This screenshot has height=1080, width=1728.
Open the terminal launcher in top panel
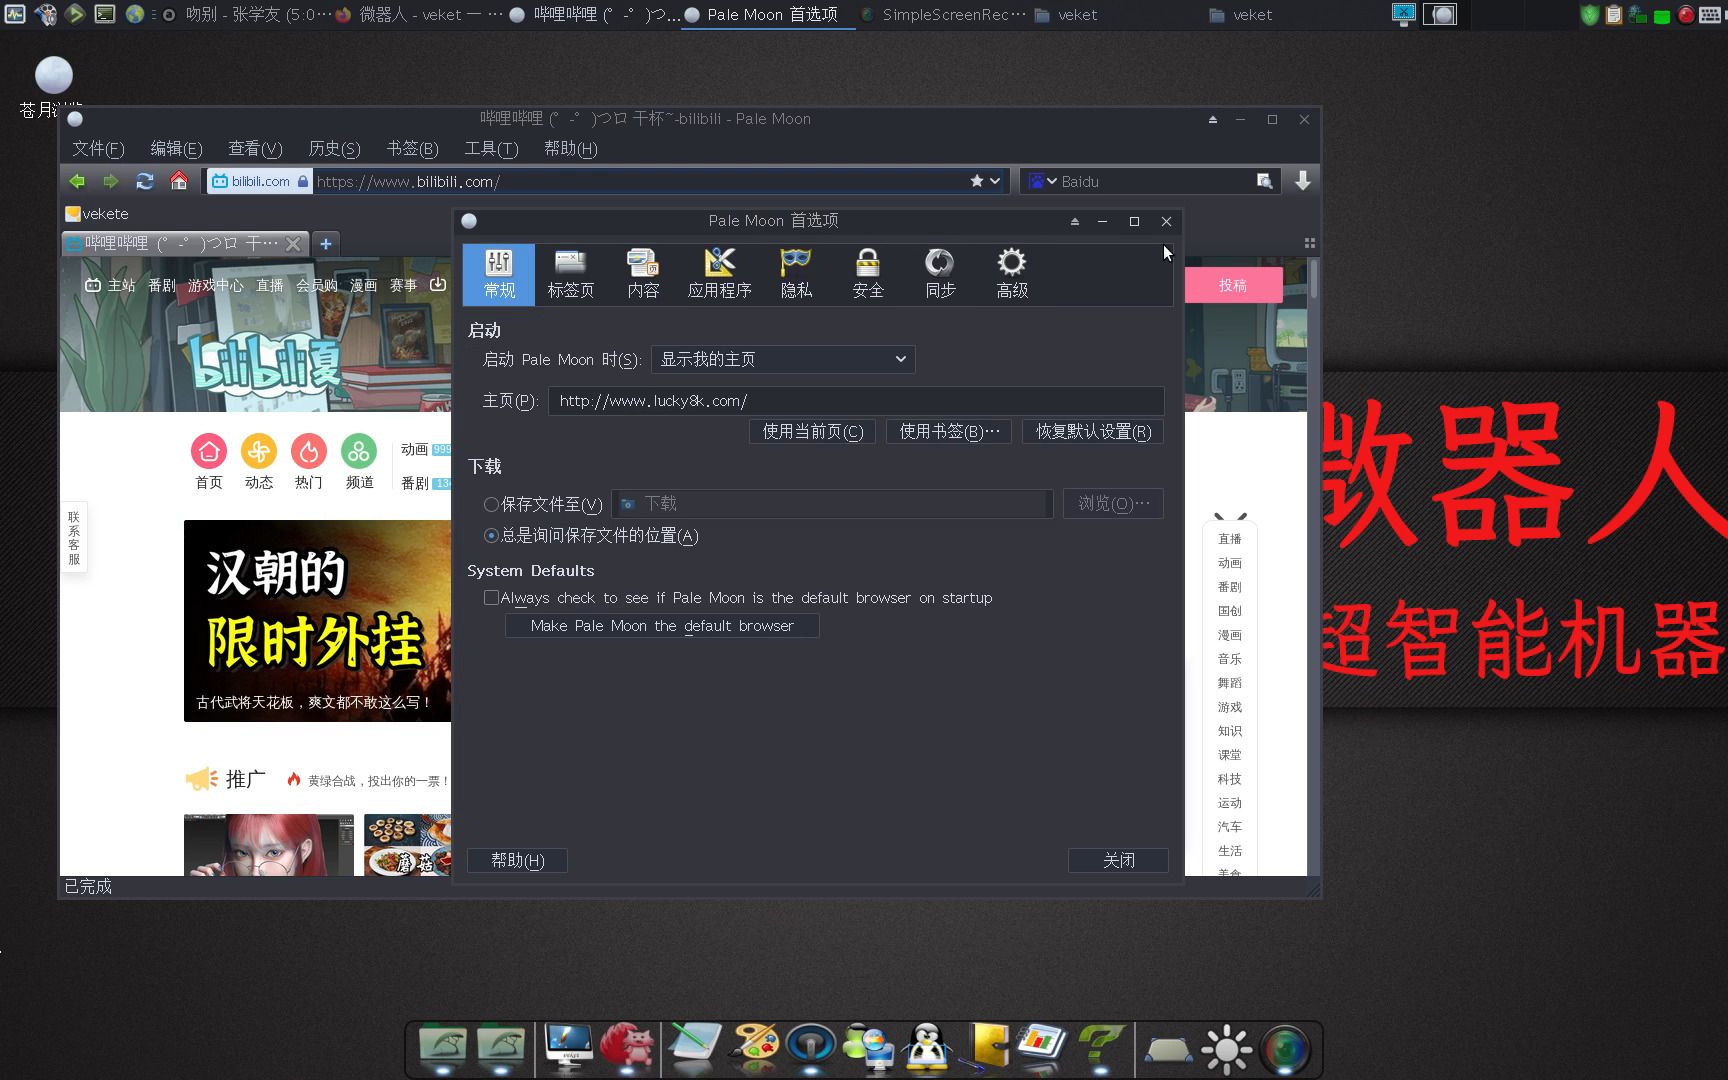104,14
